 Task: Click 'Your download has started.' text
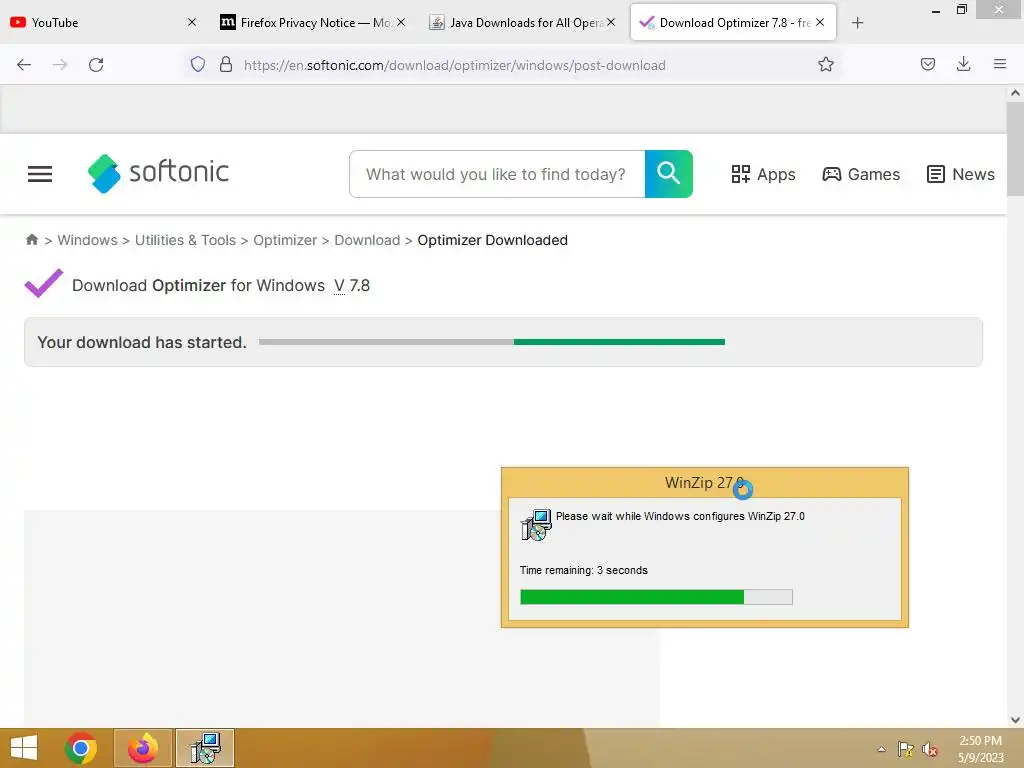point(142,342)
